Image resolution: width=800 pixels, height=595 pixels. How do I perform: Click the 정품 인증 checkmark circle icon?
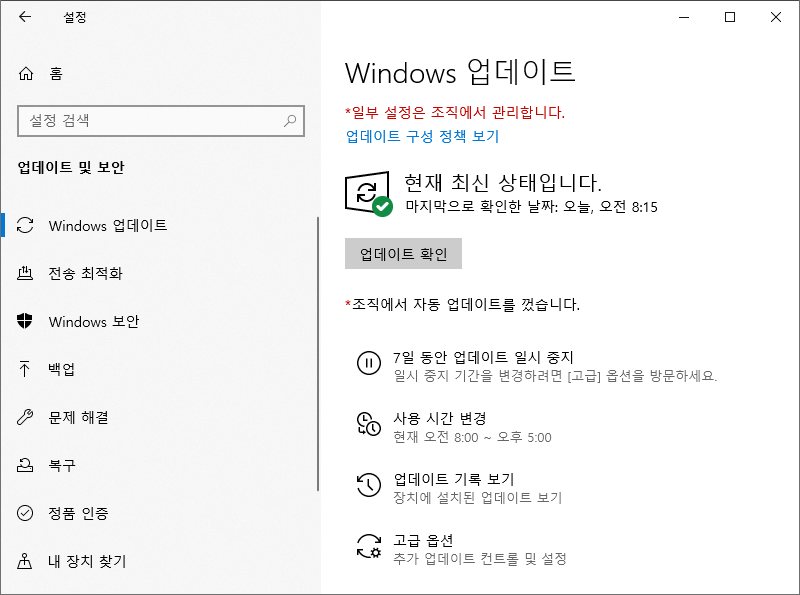tap(25, 513)
